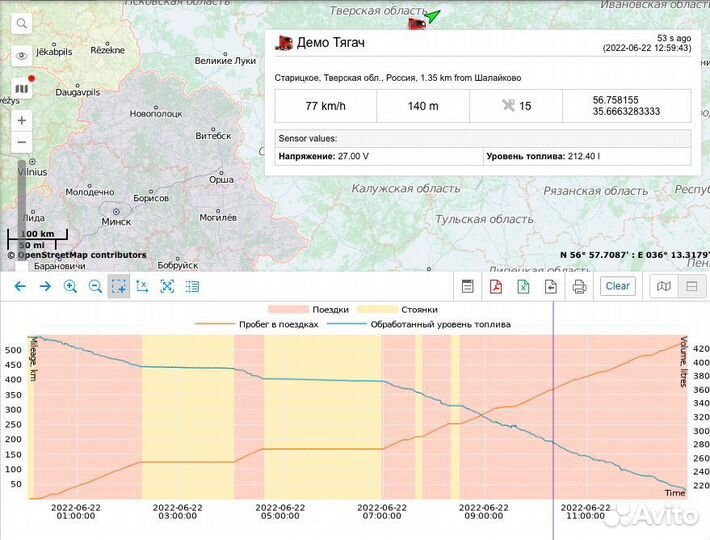The image size is (710, 540).
Task: Zoom out the map with minus button
Action: click(x=22, y=143)
